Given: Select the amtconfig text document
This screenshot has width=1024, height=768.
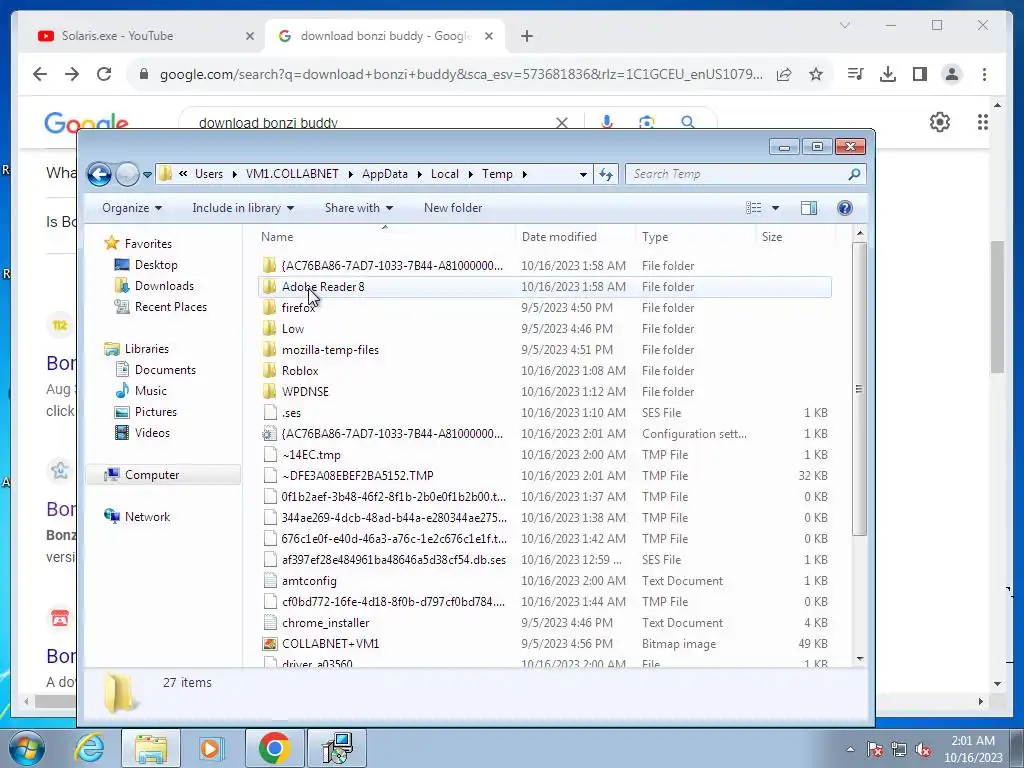Looking at the screenshot, I should (x=545, y=581).
